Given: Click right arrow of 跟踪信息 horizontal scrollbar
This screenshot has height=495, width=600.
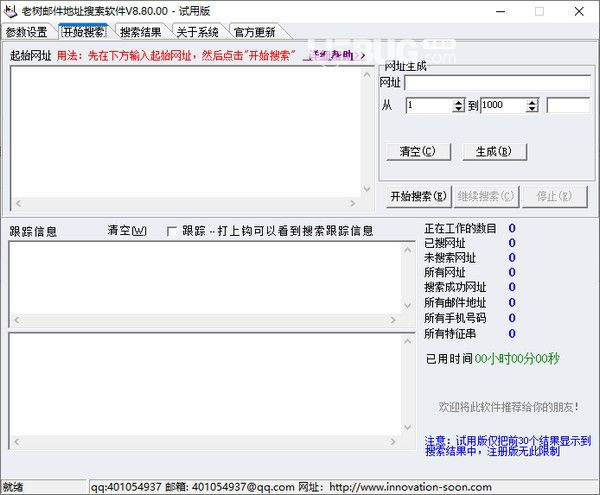Looking at the screenshot, I should point(393,320).
